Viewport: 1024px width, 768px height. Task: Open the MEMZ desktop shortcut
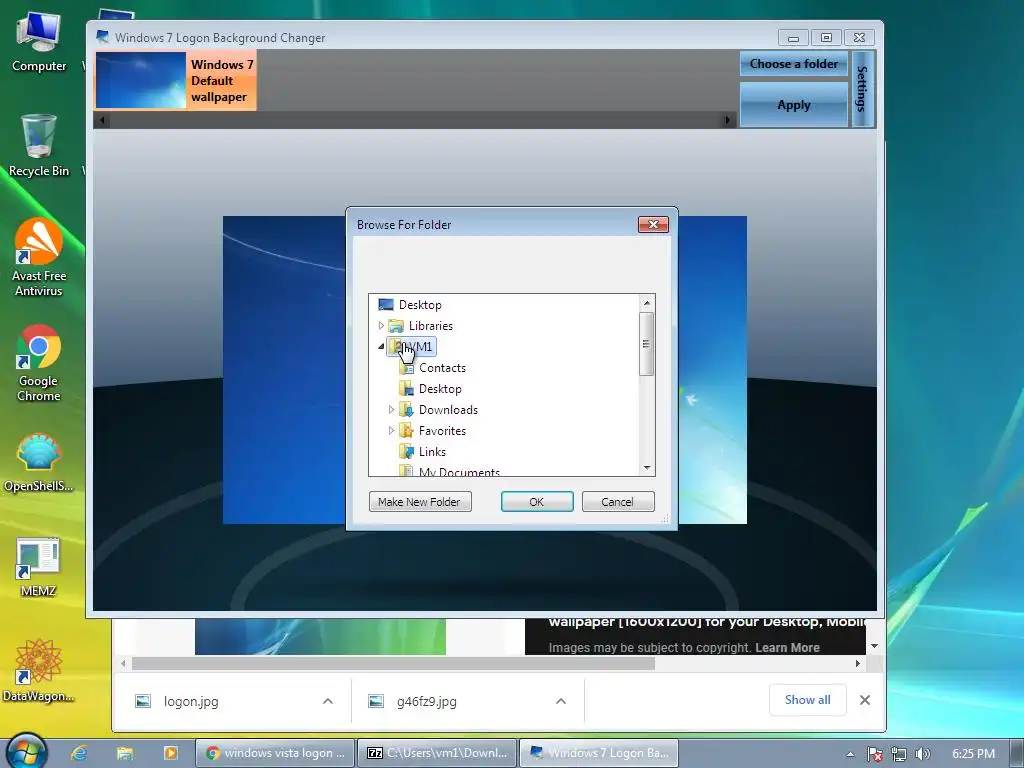(39, 568)
